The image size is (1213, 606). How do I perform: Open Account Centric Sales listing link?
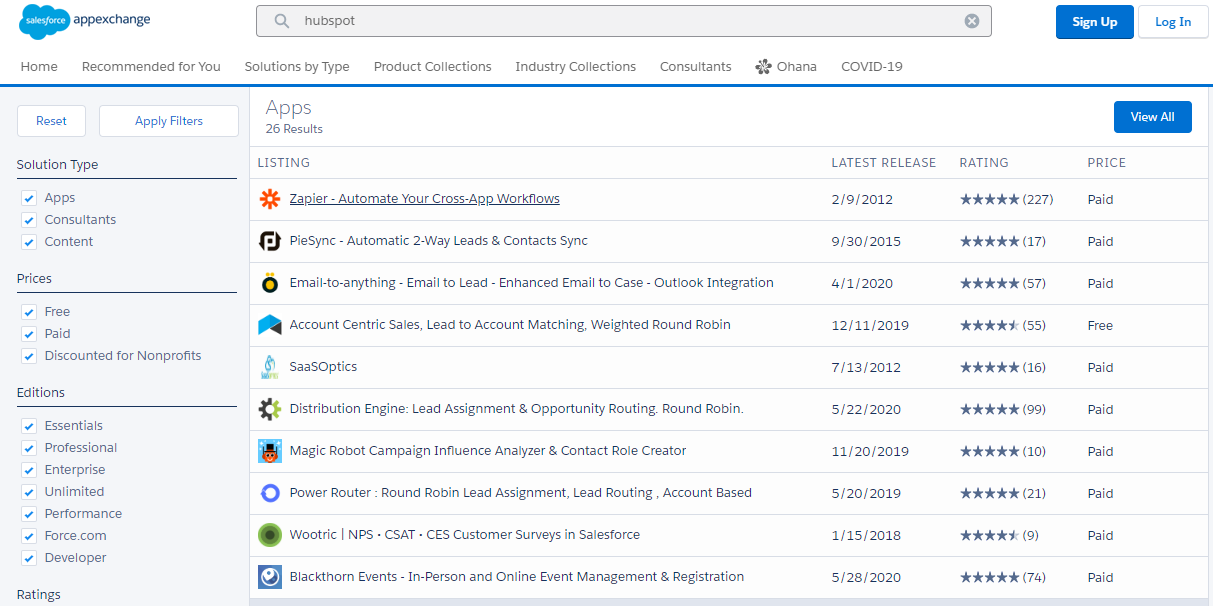(x=510, y=325)
